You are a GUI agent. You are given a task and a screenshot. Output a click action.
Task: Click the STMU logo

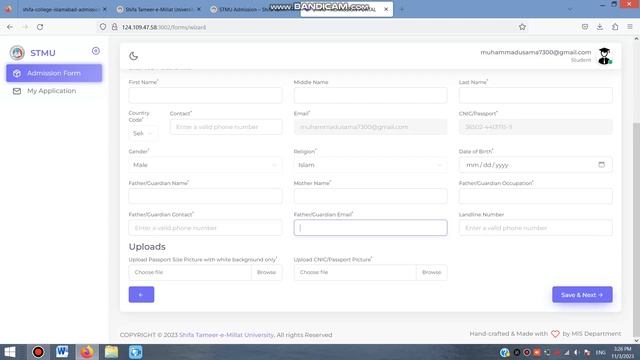tap(17, 53)
